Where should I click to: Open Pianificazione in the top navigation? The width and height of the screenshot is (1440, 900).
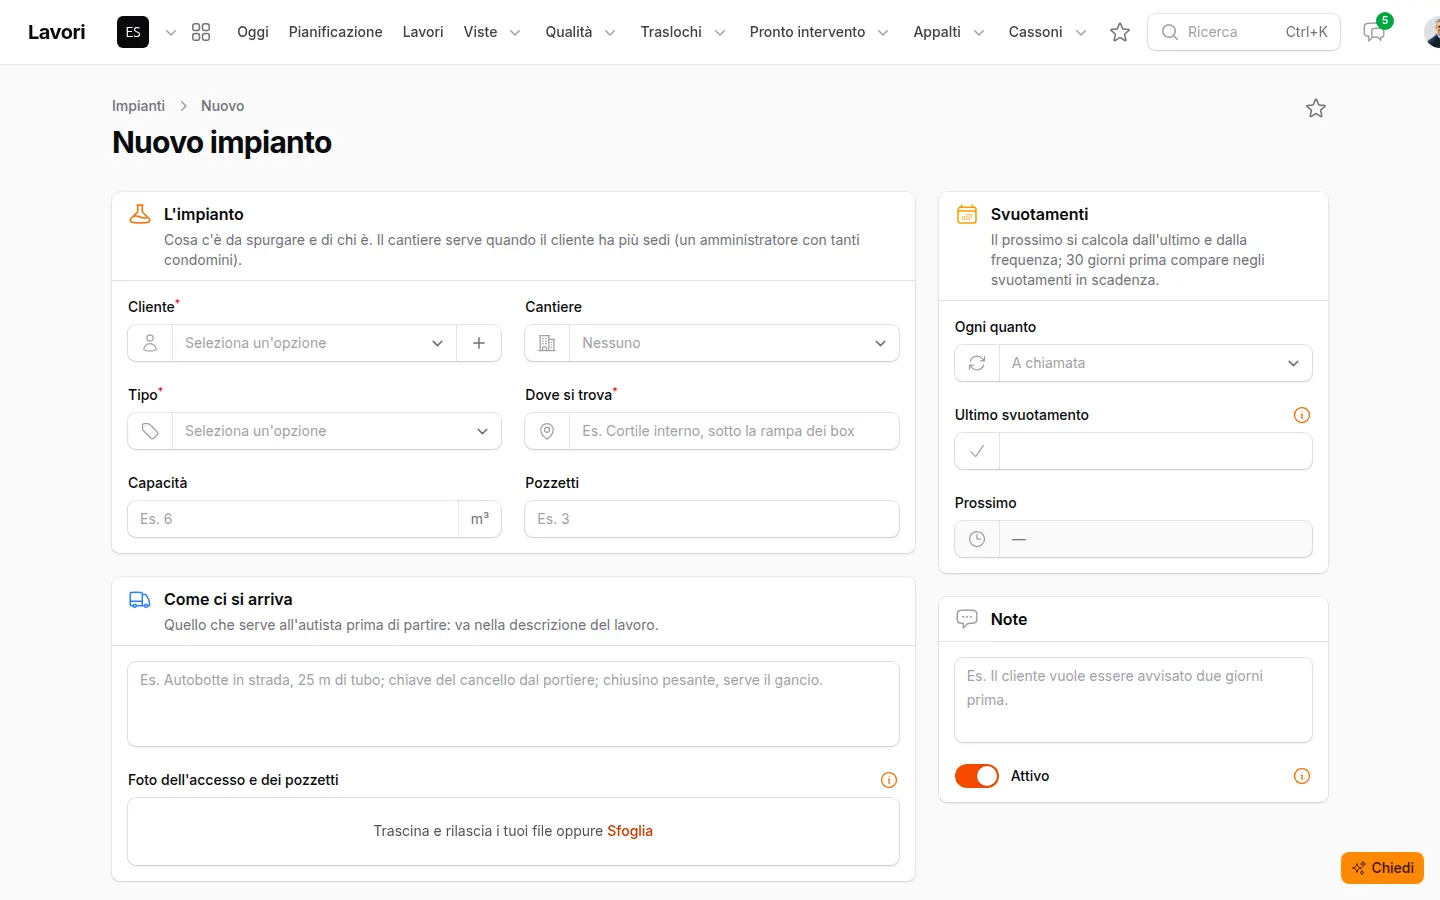point(335,32)
